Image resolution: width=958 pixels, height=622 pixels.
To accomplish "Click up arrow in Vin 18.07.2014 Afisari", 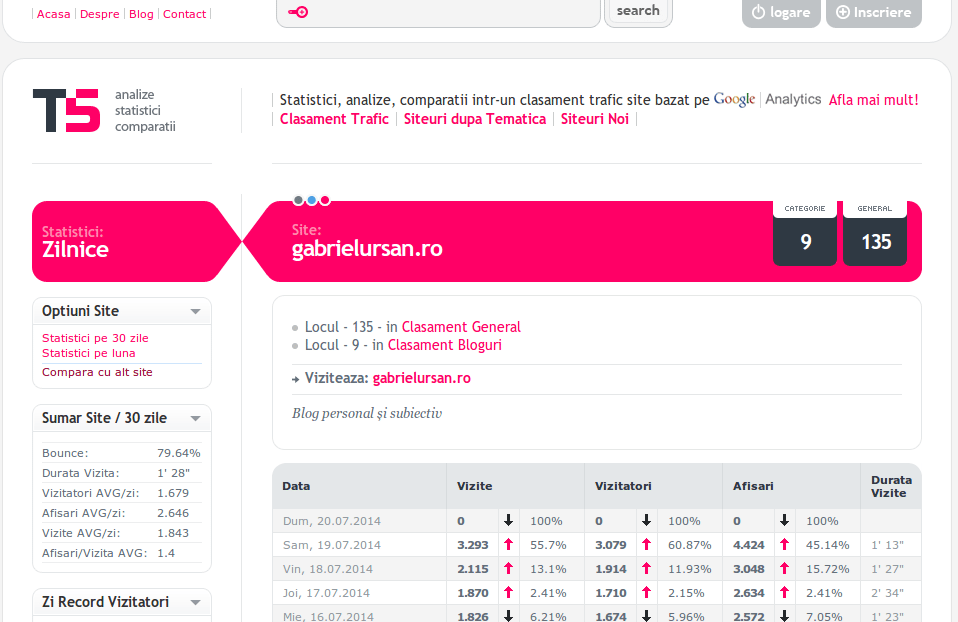I will click(x=784, y=568).
